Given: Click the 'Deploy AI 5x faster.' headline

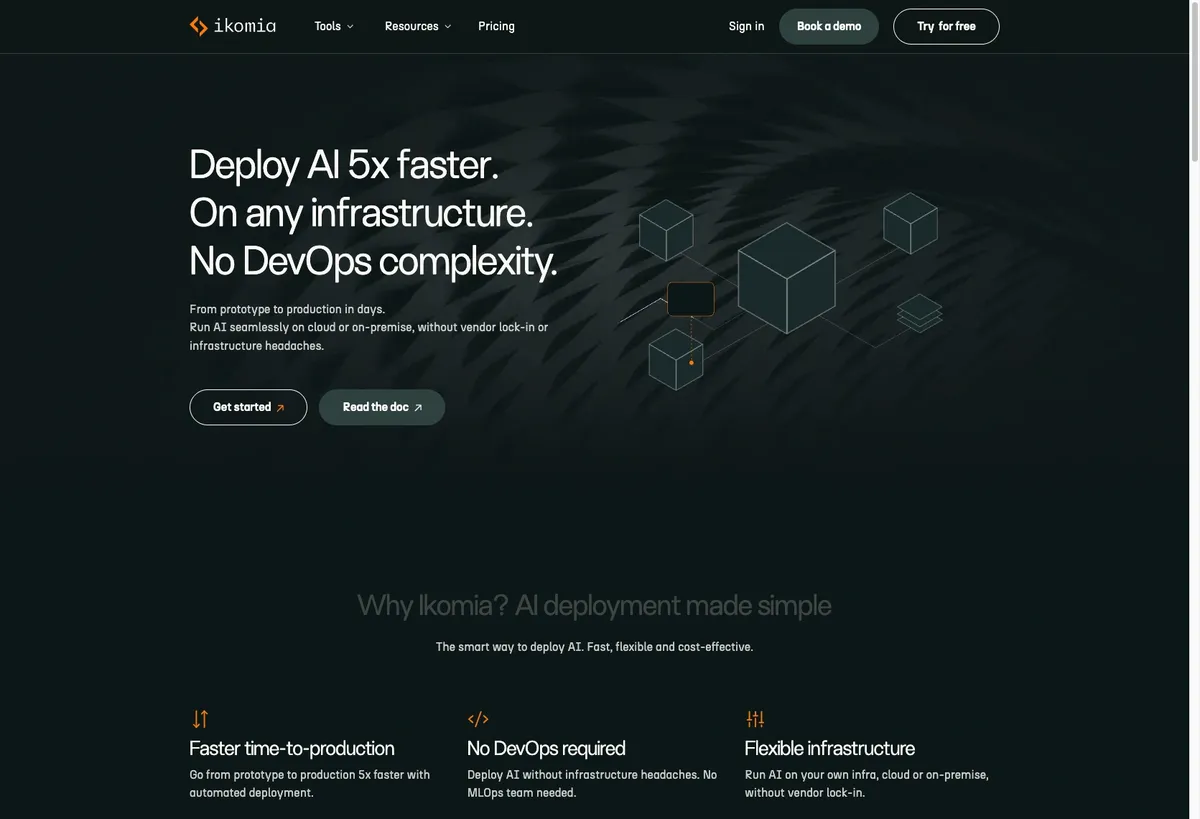Looking at the screenshot, I should click(344, 164).
